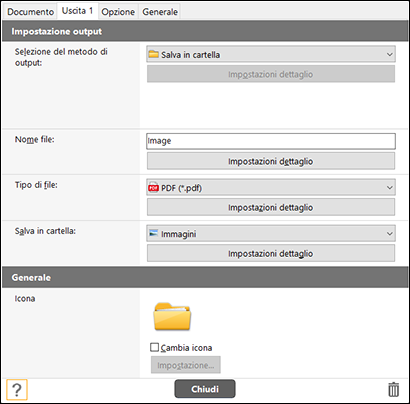Open the Tipo di file PDF dropdown

point(271,188)
